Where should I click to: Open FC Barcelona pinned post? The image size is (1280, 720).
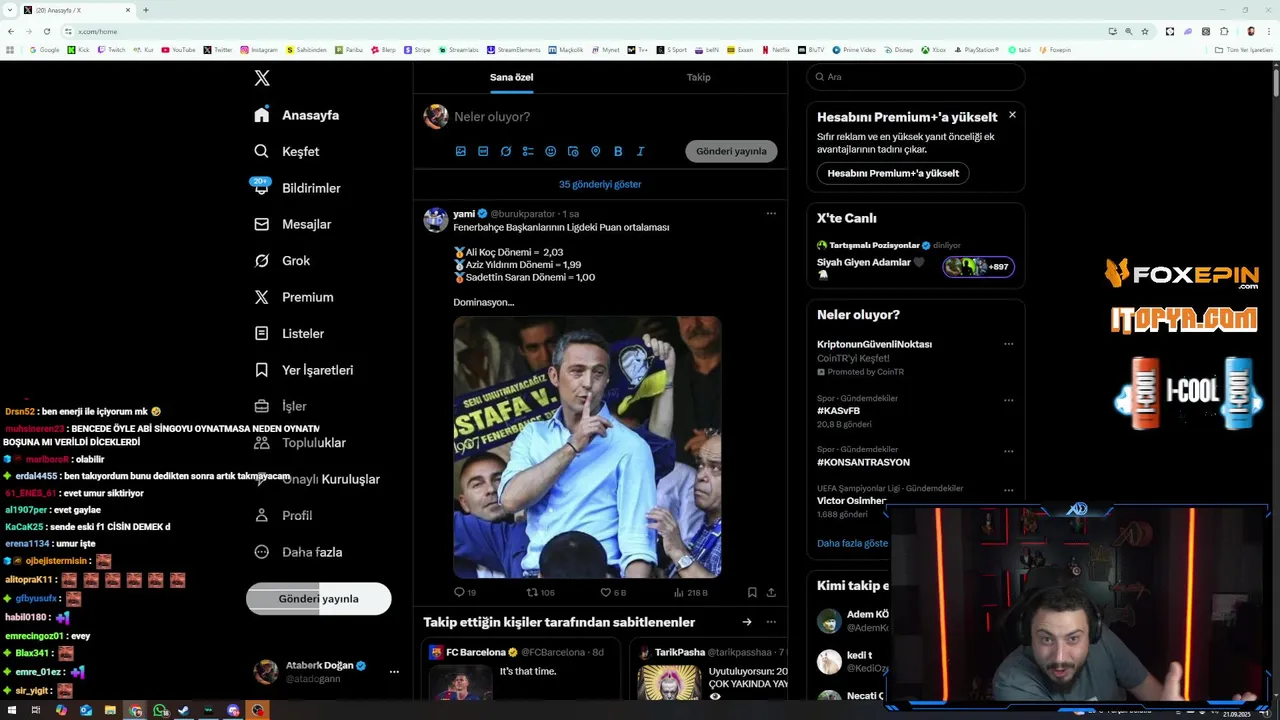[521, 669]
